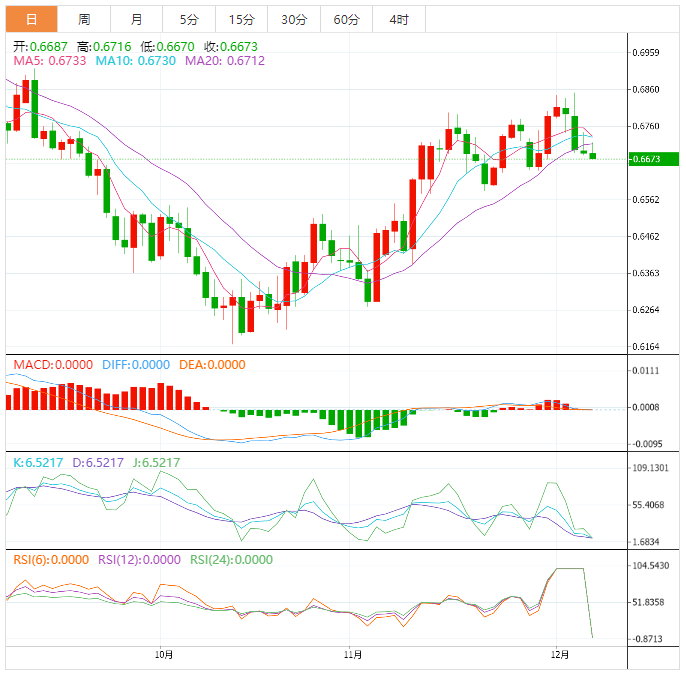
Task: Choose the 60分 interval tab
Action: [346, 19]
